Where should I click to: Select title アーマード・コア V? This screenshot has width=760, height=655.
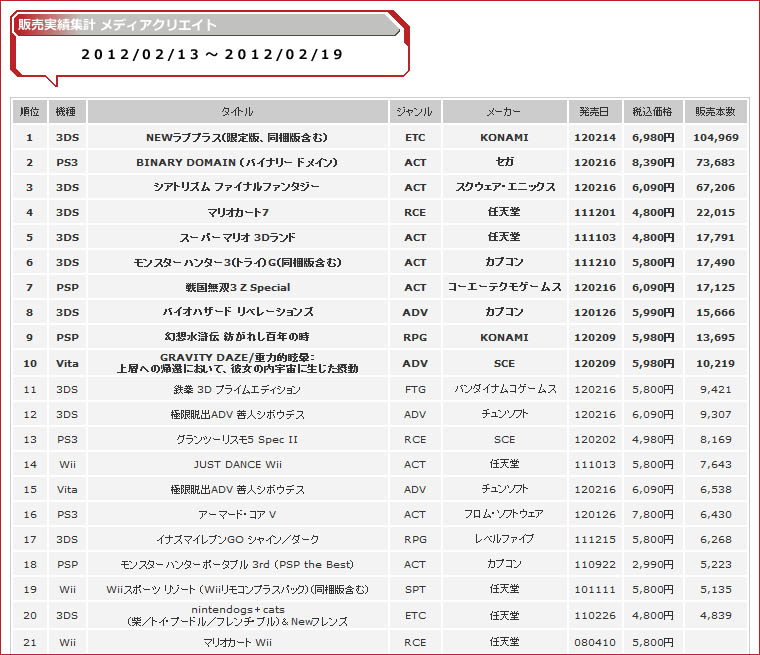point(238,514)
